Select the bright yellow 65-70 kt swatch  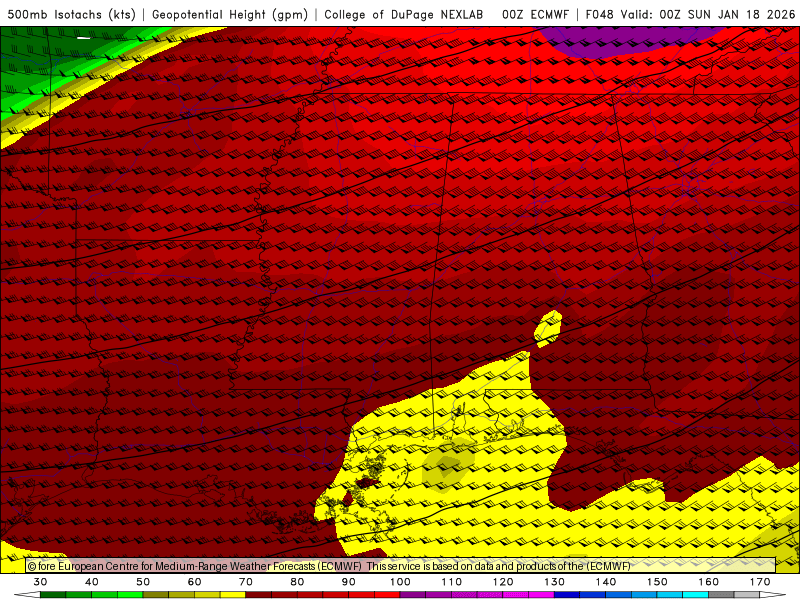[233, 595]
